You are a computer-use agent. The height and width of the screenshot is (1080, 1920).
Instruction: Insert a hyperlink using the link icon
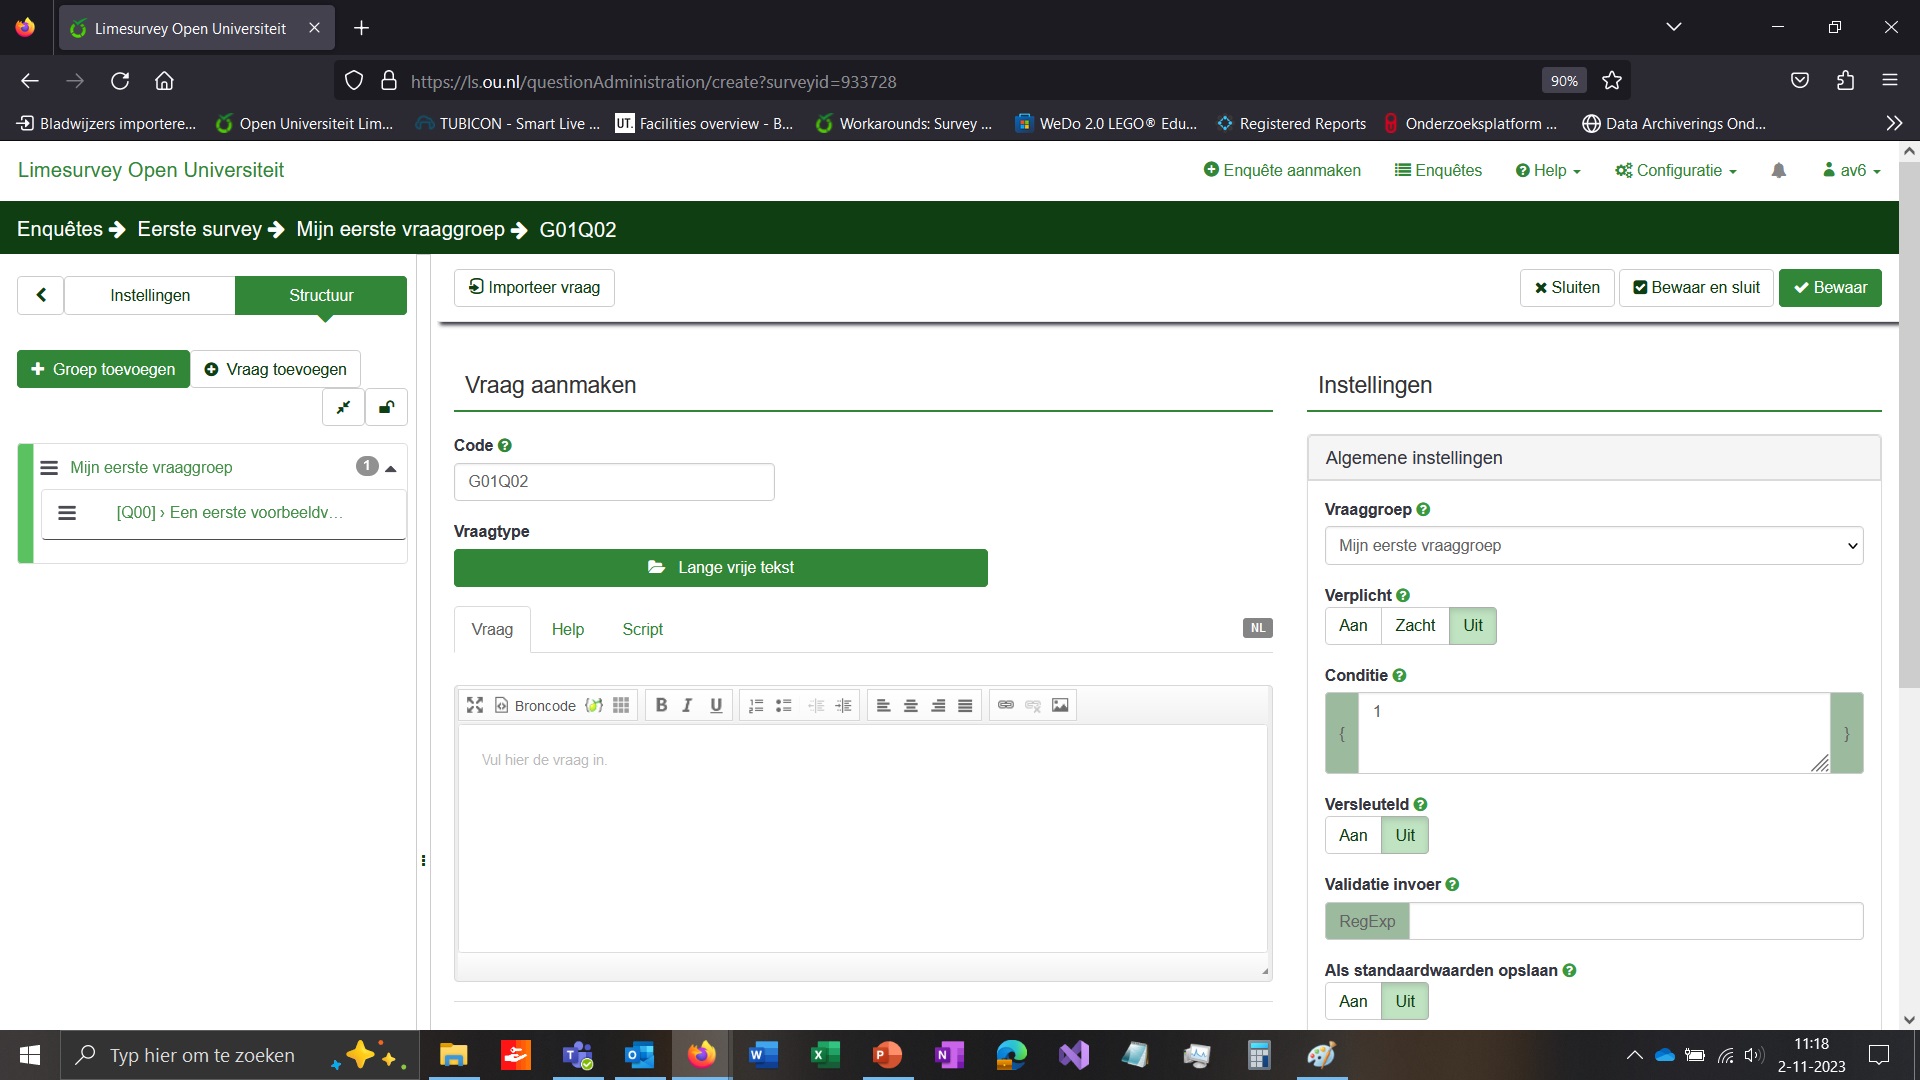(x=1006, y=705)
